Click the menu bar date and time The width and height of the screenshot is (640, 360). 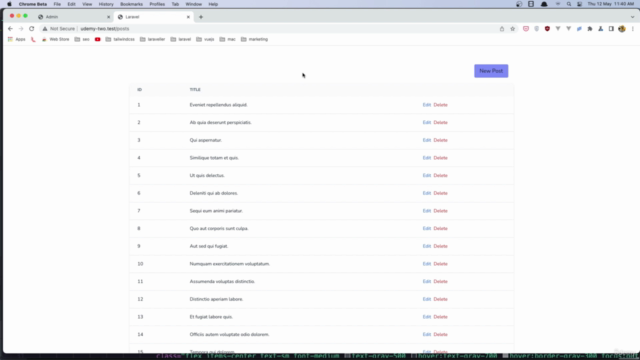click(x=611, y=4)
